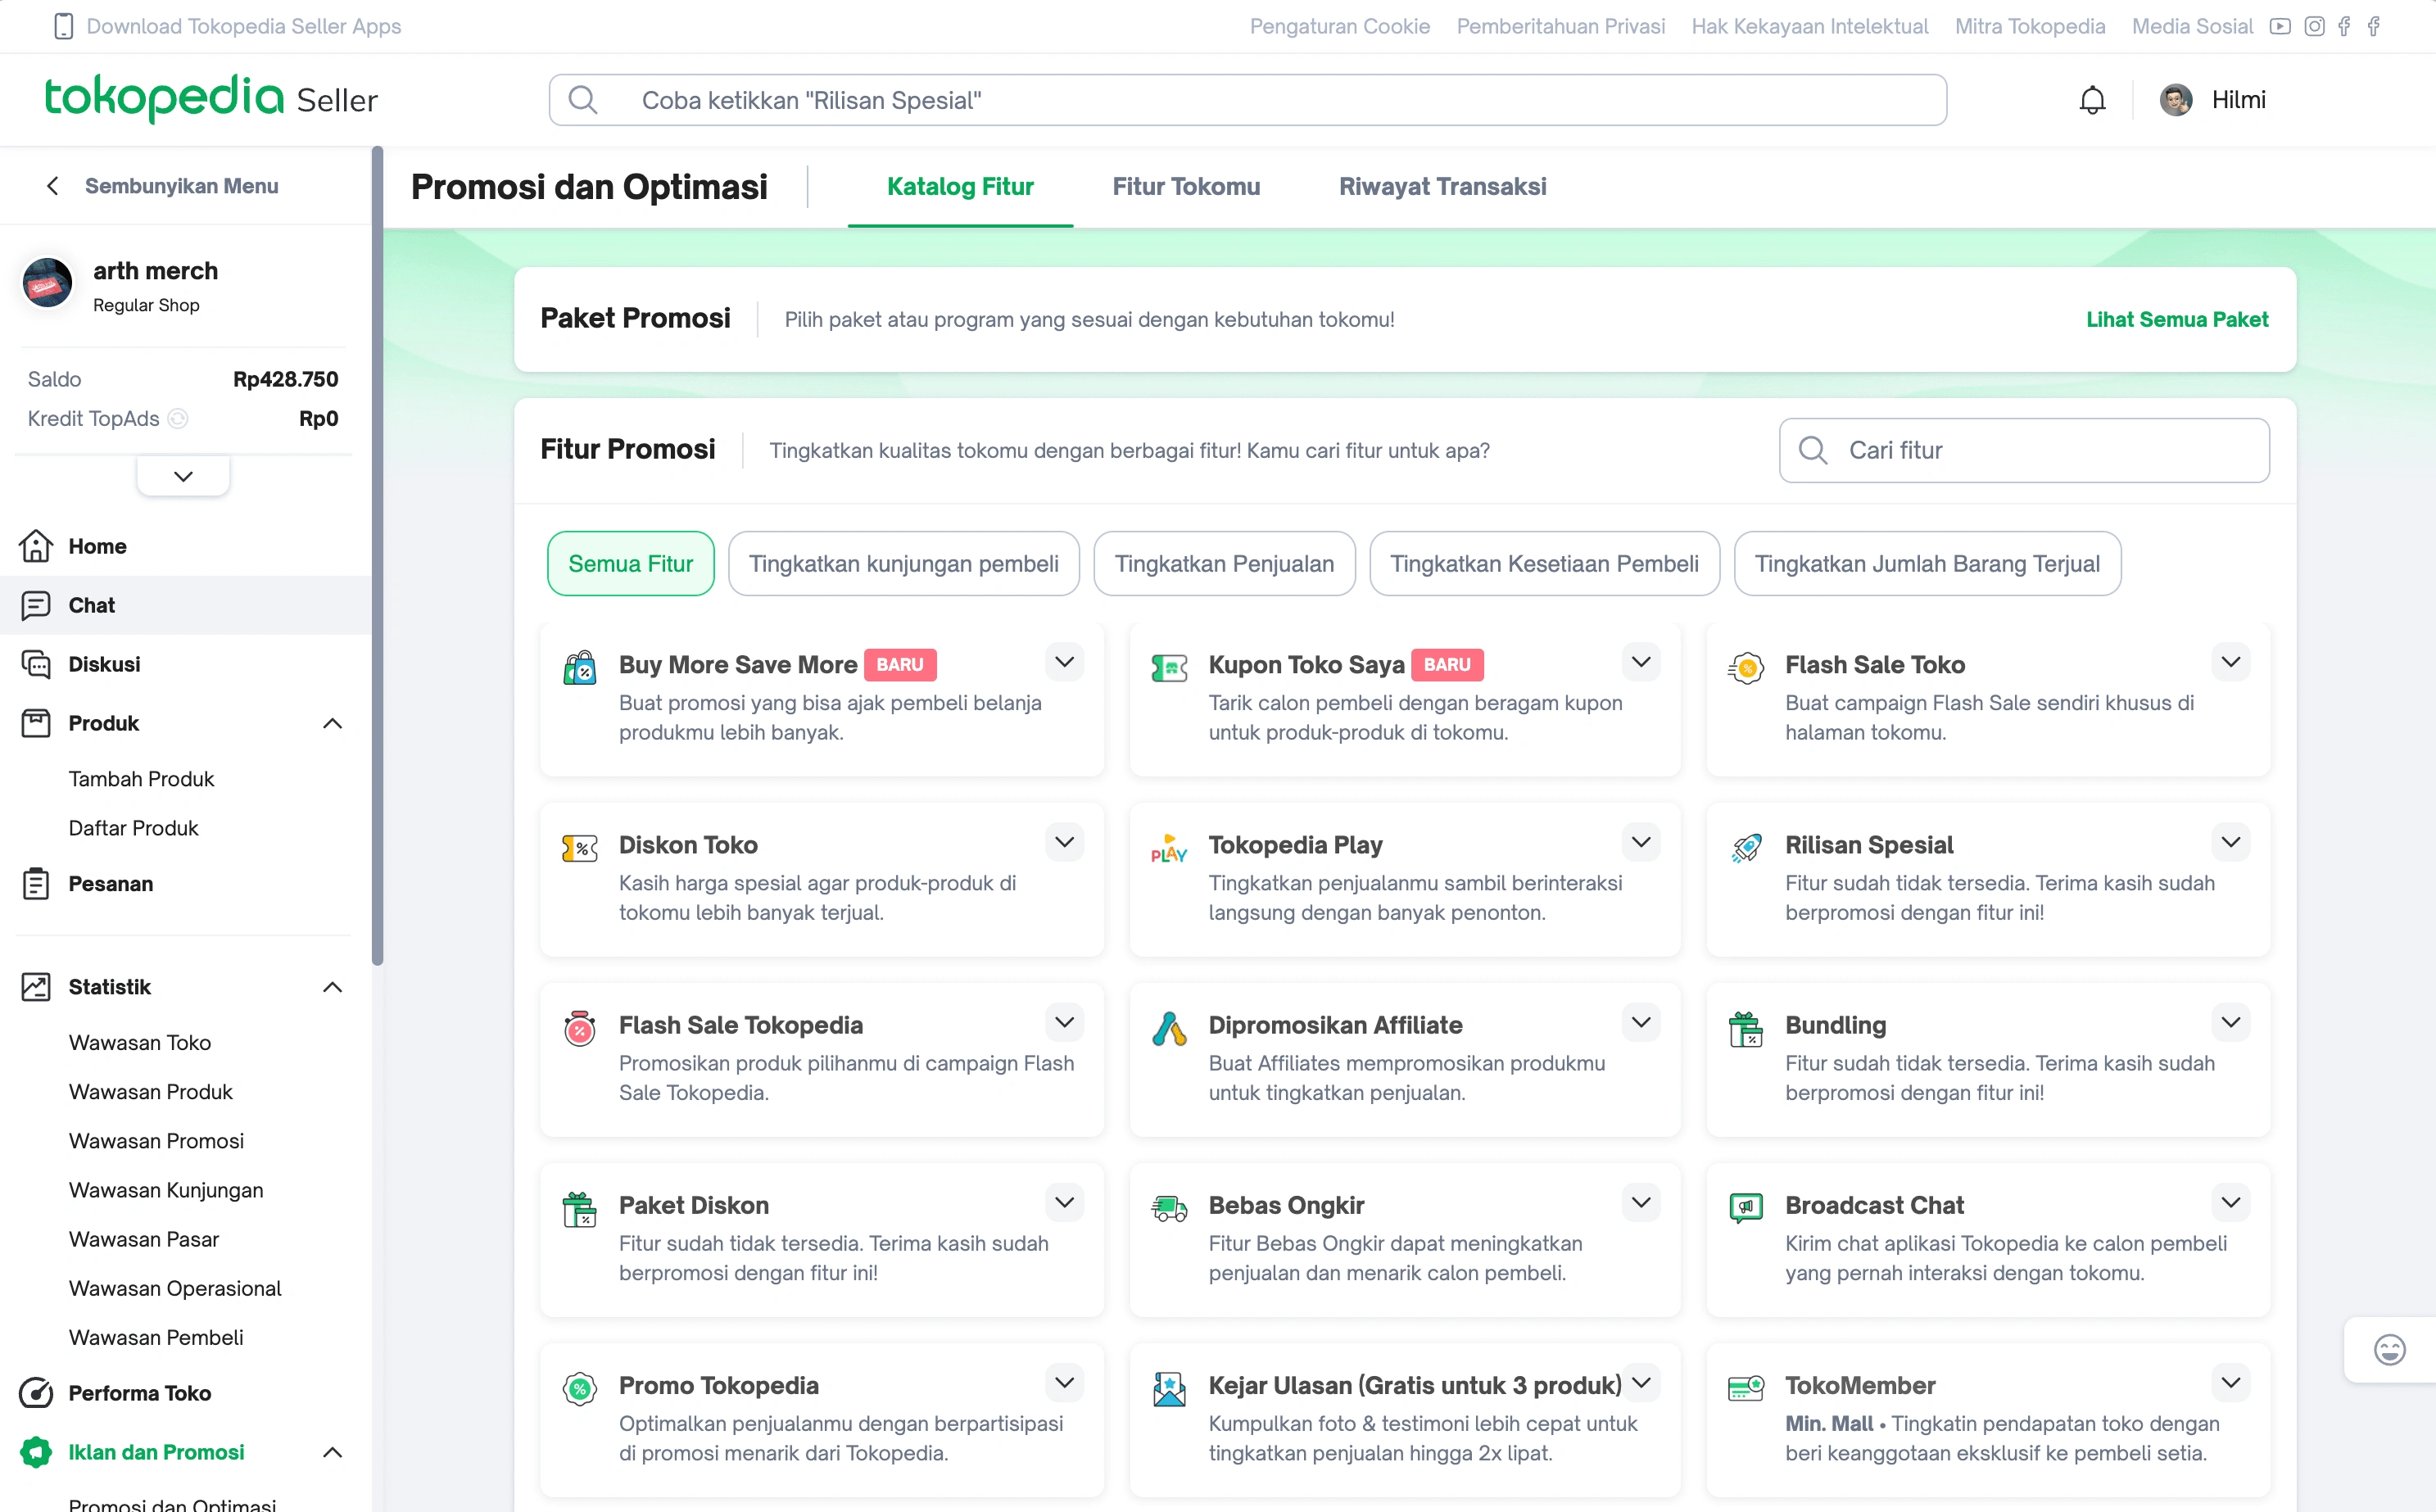Image resolution: width=2436 pixels, height=1512 pixels.
Task: Switch to the Riwayat Transaksi tab
Action: pyautogui.click(x=1442, y=187)
